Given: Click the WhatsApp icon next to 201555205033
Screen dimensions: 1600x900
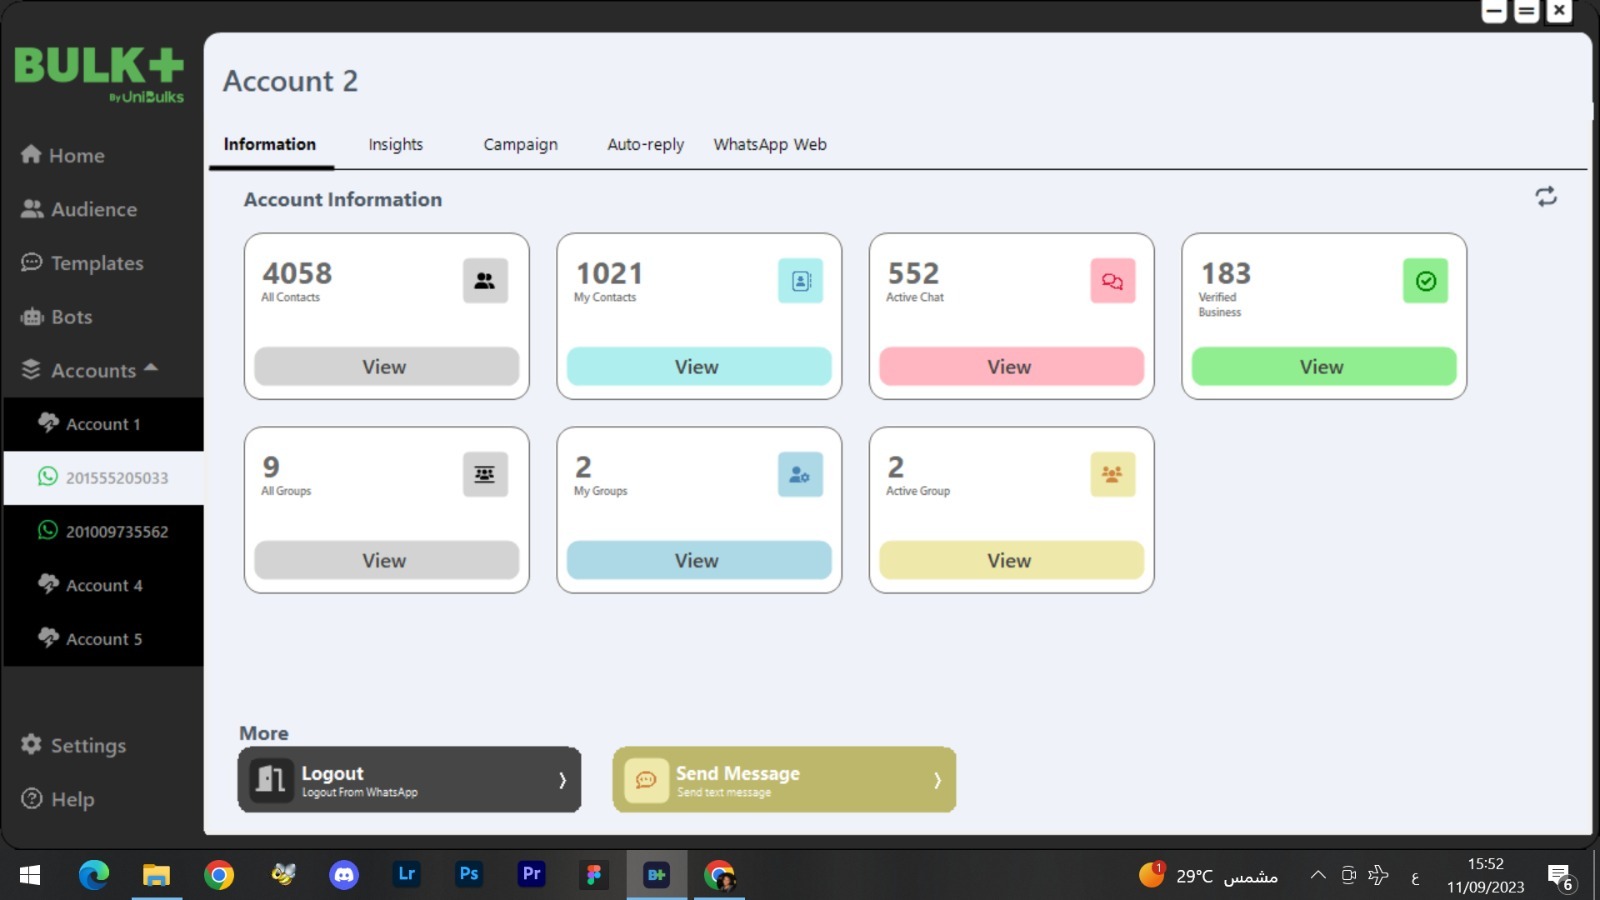Looking at the screenshot, I should (47, 478).
